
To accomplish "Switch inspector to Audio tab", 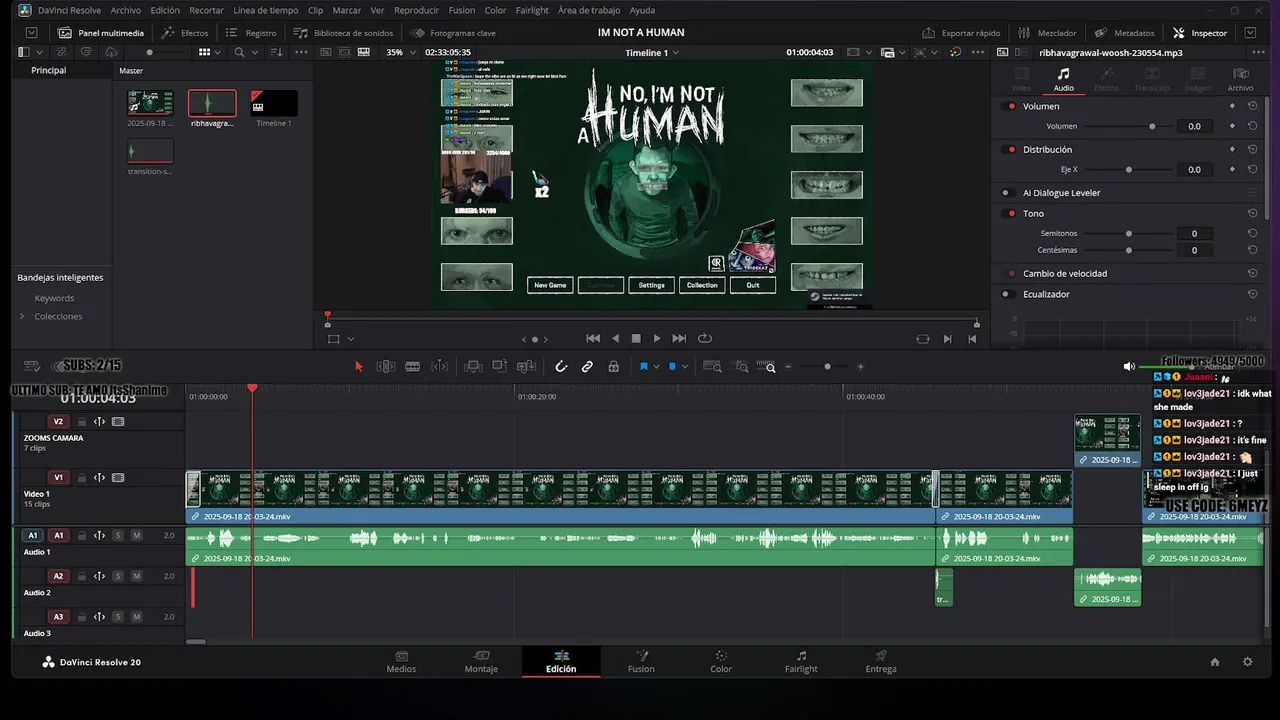I will [x=1063, y=79].
